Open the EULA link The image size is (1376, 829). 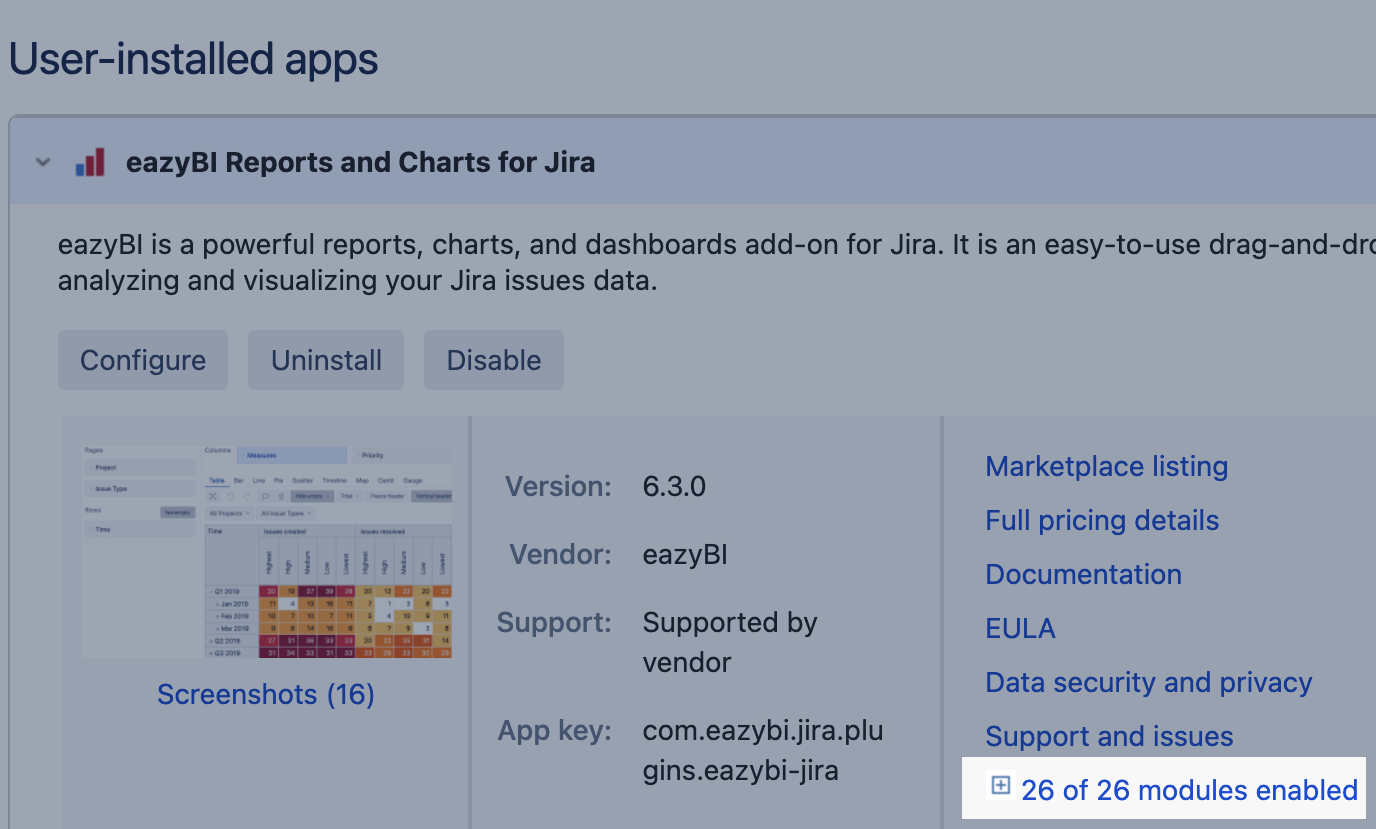tap(1020, 629)
